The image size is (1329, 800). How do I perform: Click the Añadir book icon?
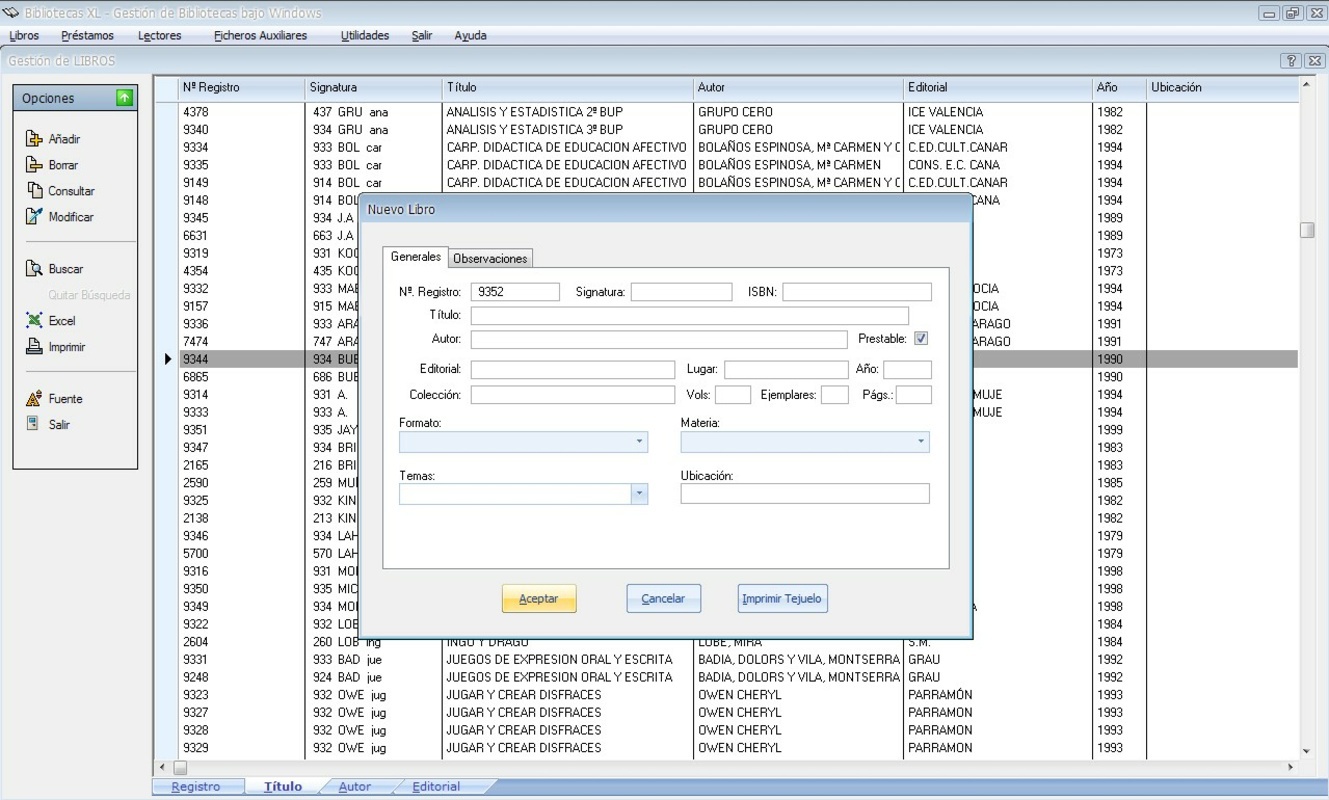click(33, 139)
